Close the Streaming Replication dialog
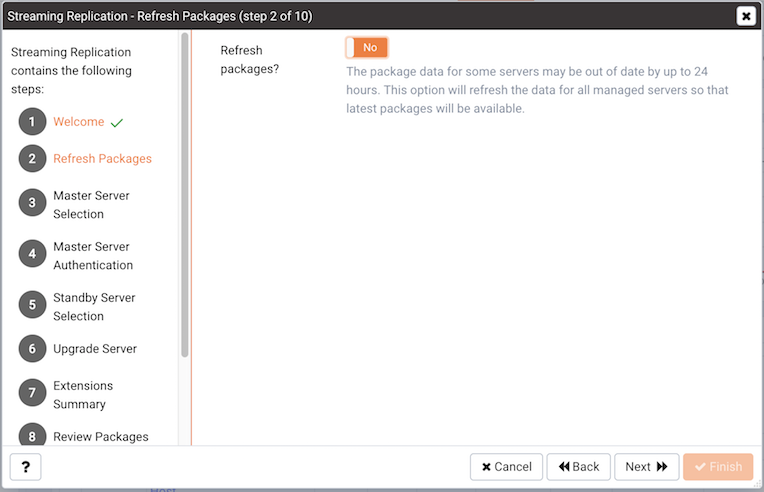This screenshot has height=492, width=764. 746,16
